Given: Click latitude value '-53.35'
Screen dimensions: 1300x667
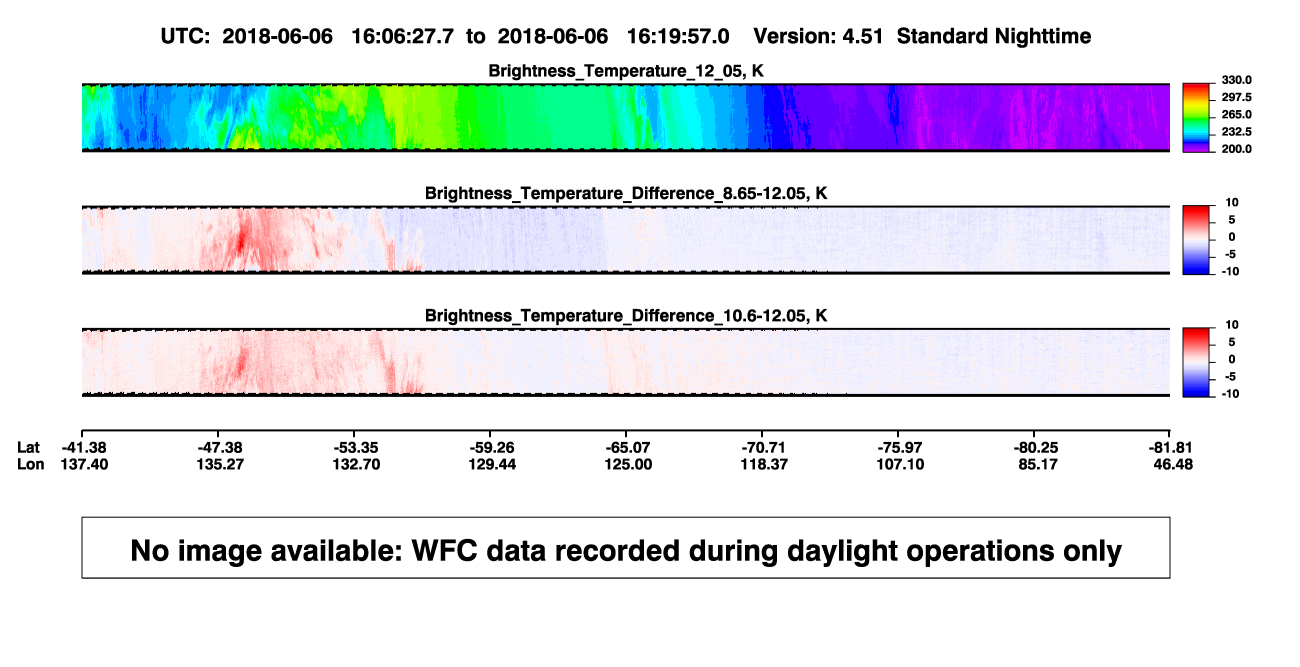Looking at the screenshot, I should point(356,446).
